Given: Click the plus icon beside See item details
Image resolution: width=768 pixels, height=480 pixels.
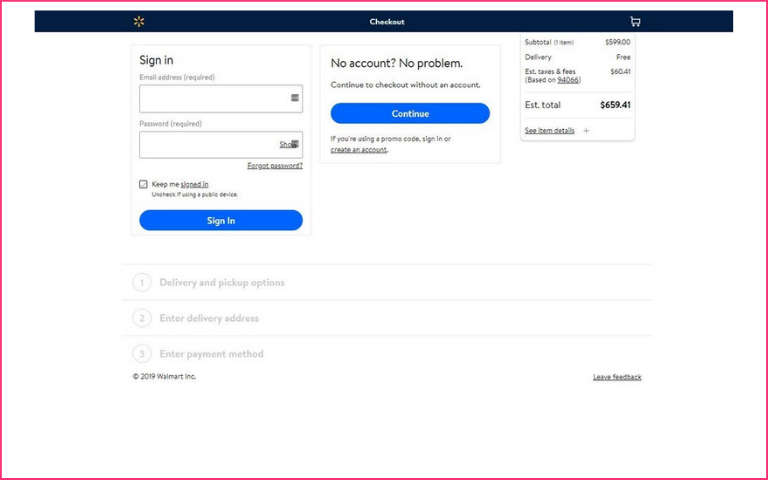Looking at the screenshot, I should pos(586,131).
